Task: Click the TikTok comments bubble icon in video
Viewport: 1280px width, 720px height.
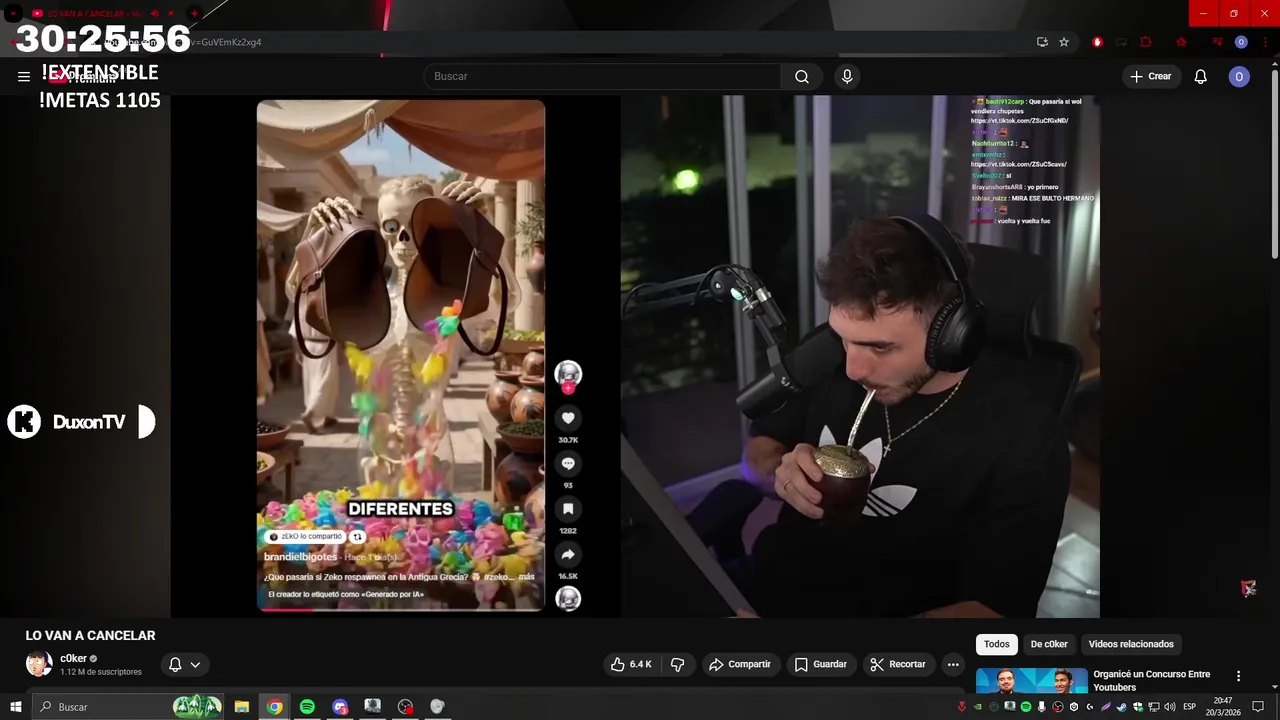Action: [x=568, y=463]
